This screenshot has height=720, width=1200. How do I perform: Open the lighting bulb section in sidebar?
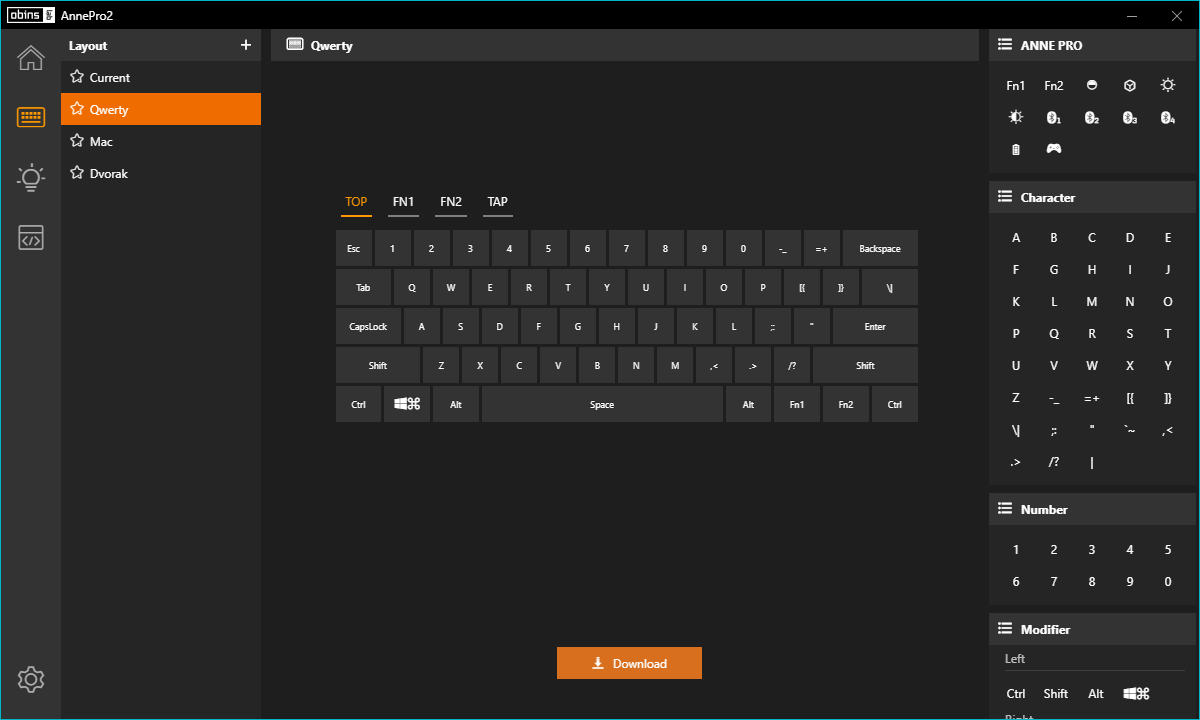(31, 178)
